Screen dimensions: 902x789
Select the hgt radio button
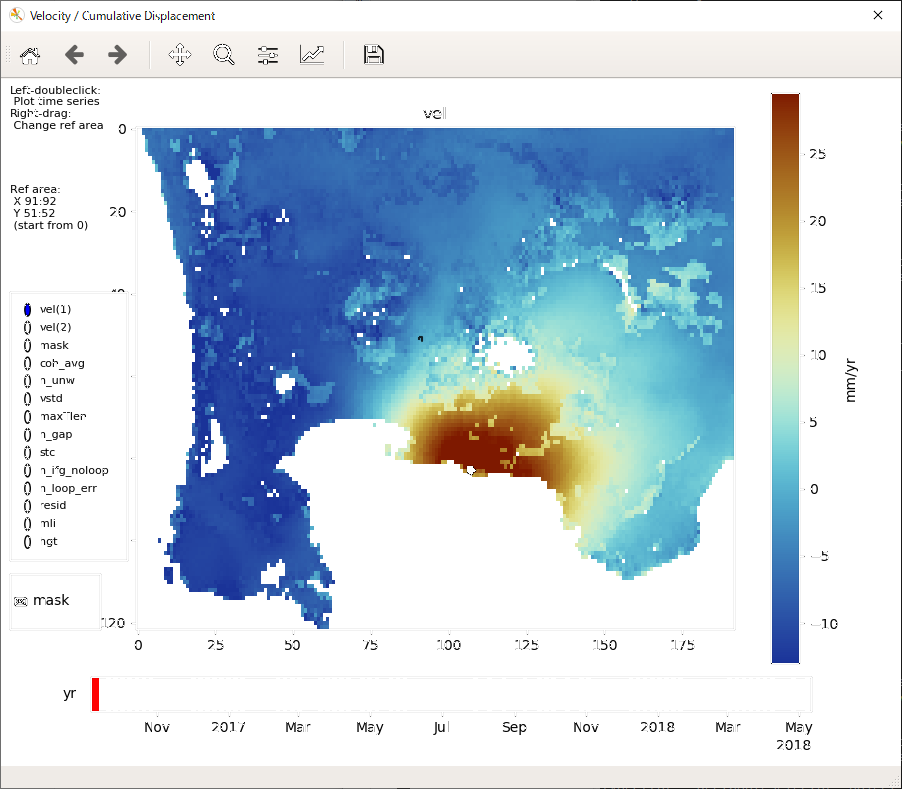coord(28,541)
